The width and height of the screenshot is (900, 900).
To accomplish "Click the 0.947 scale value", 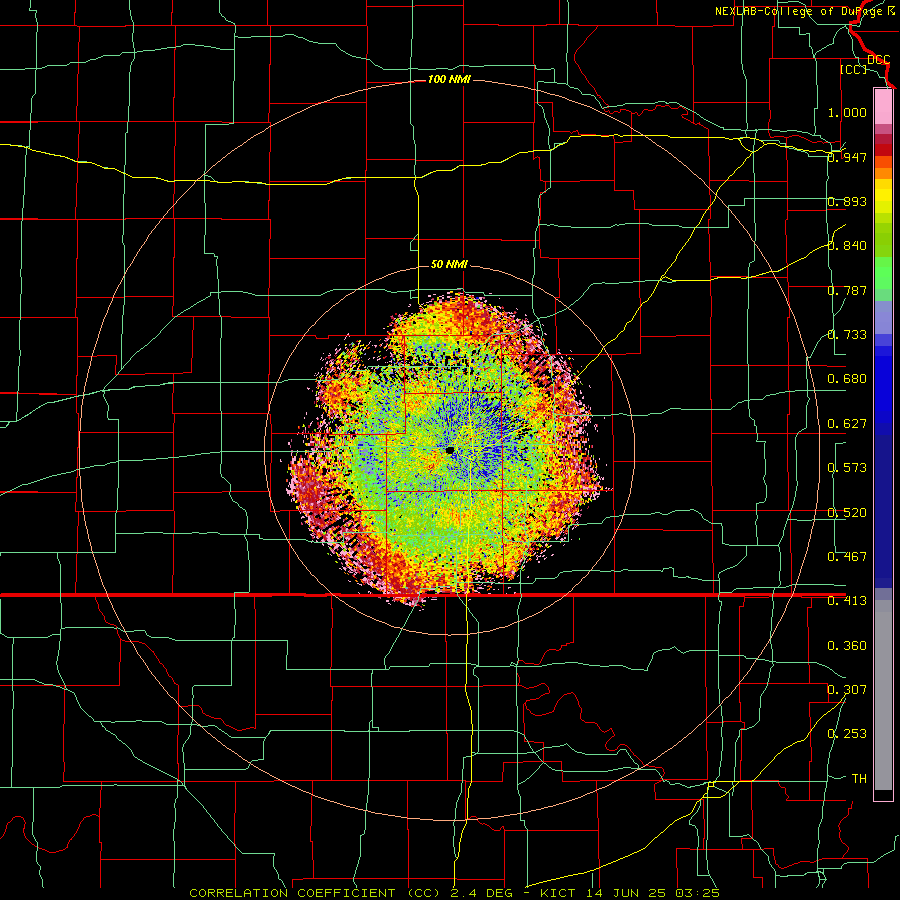I will click(847, 157).
